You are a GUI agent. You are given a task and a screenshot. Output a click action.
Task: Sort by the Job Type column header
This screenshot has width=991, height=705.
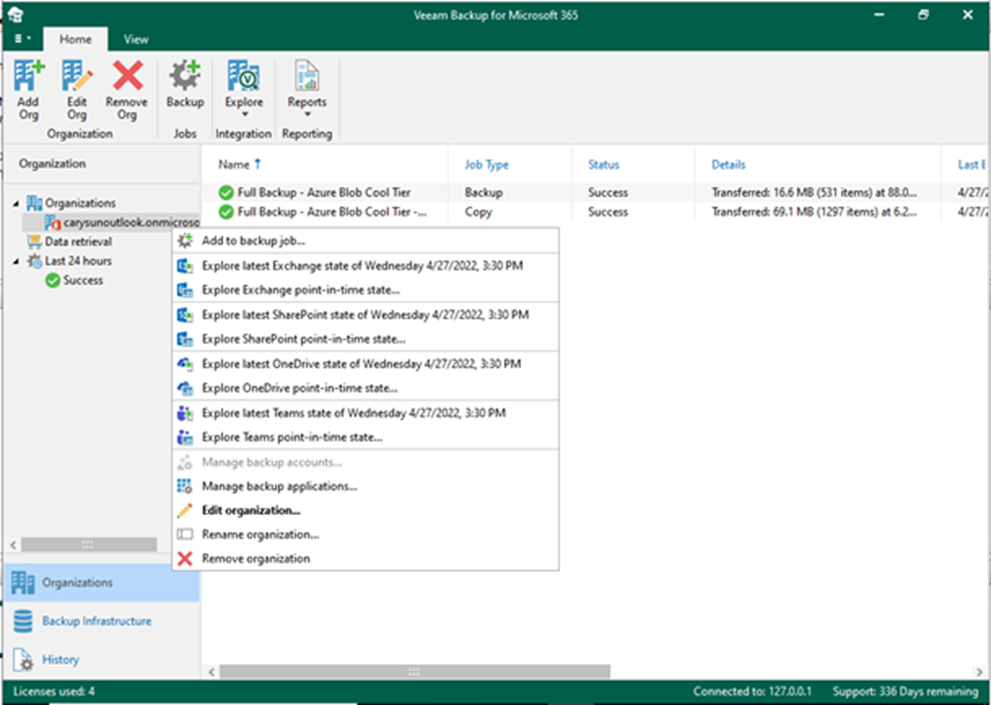click(x=487, y=164)
